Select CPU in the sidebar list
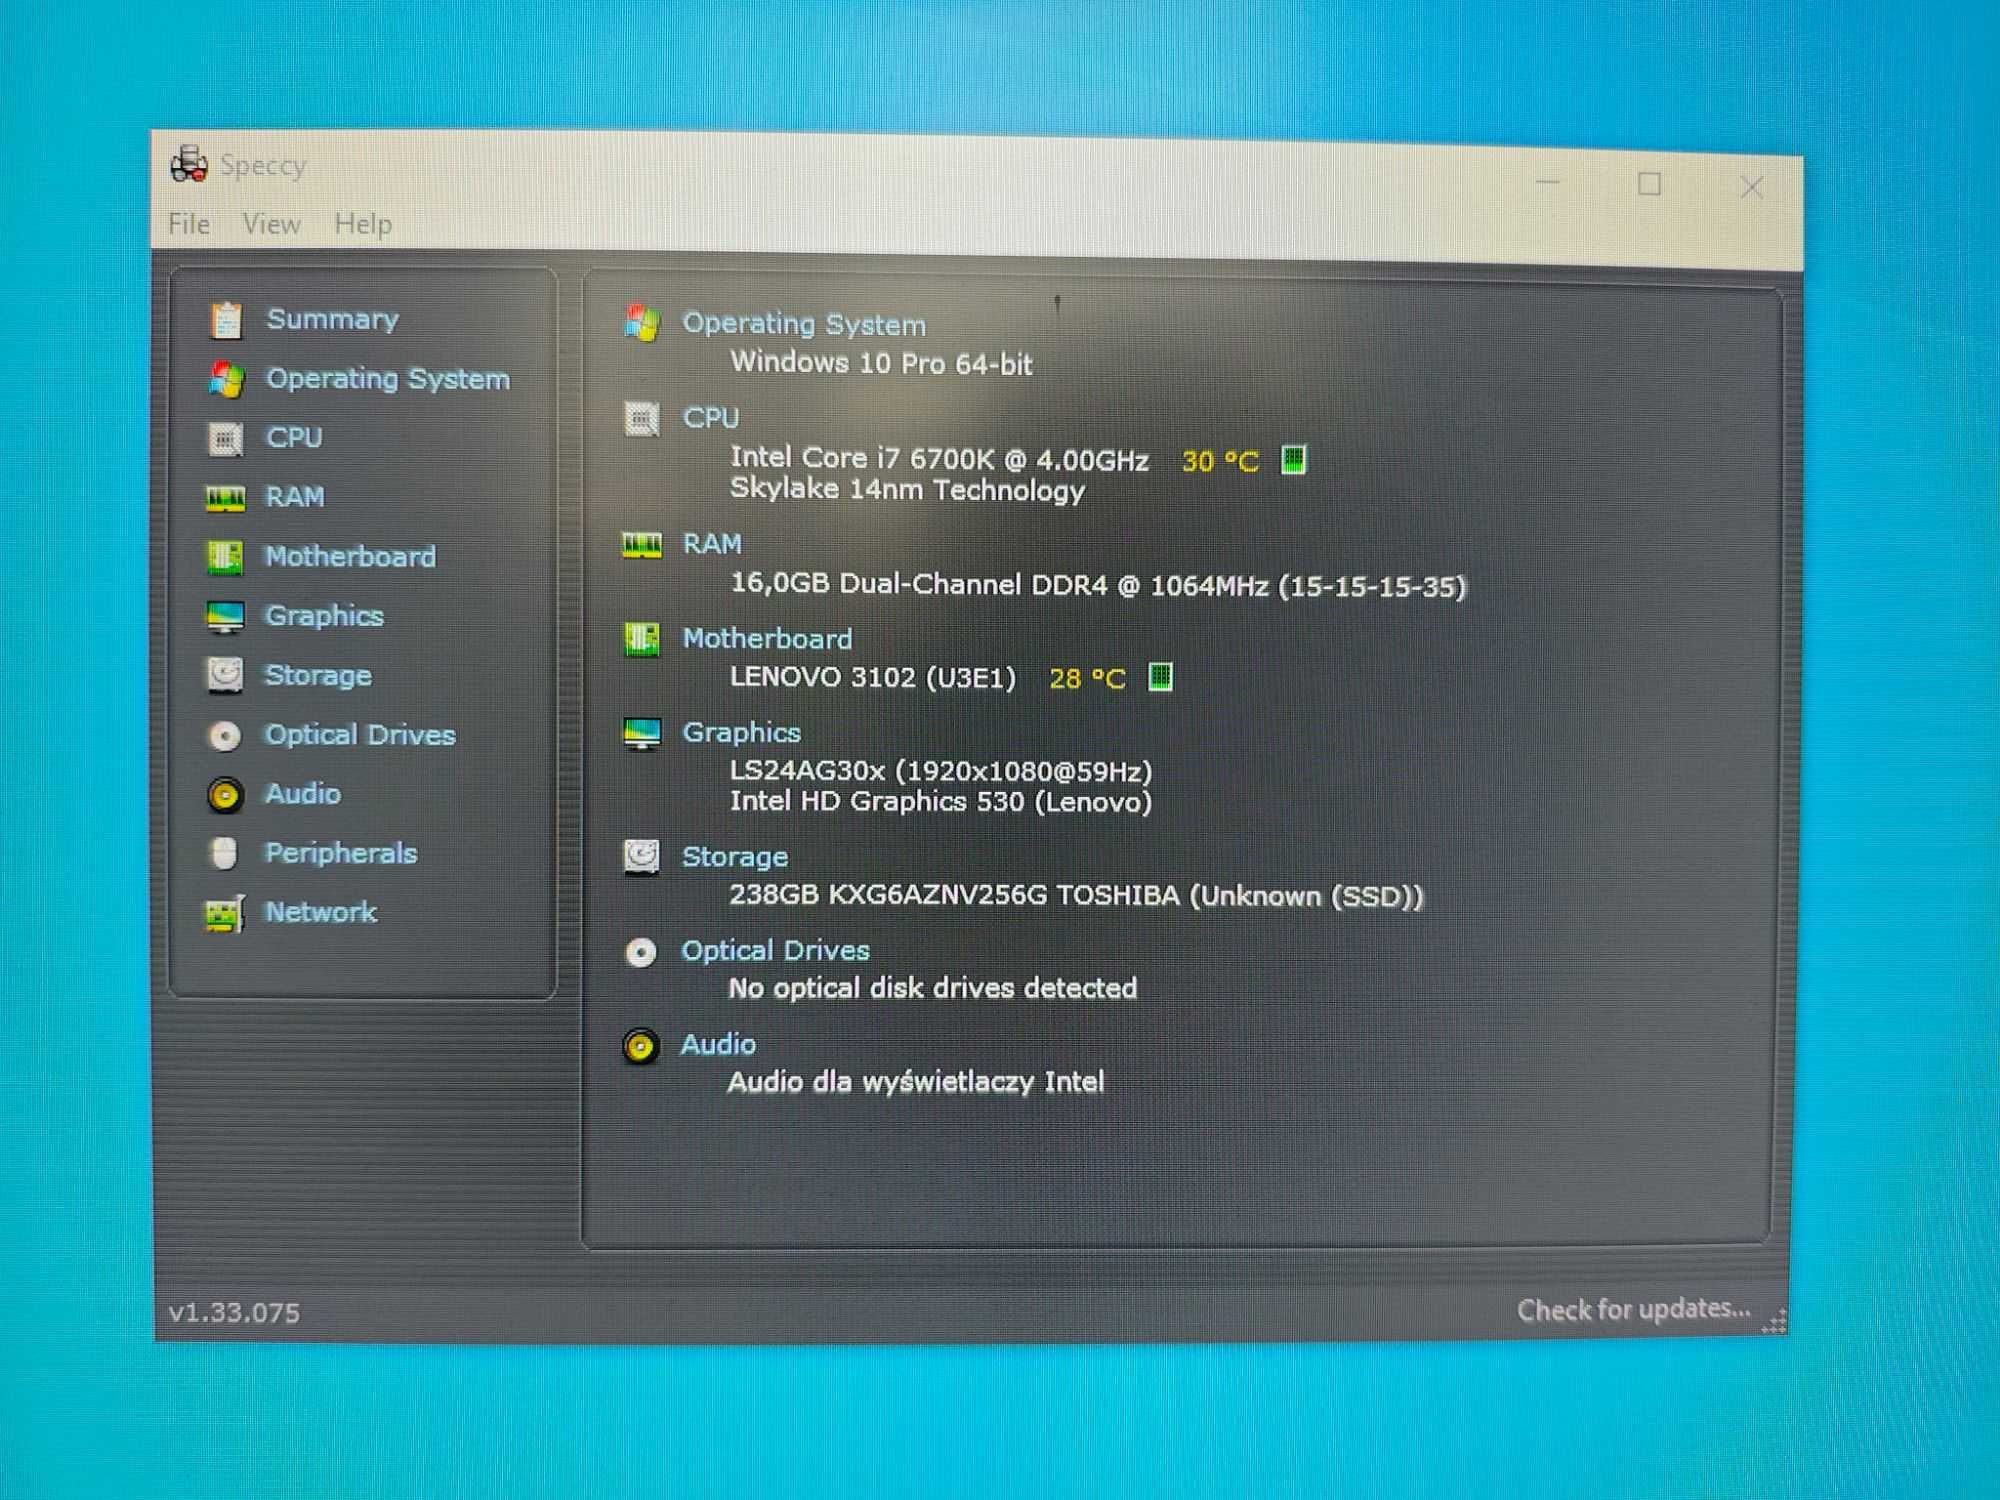2000x1500 pixels. [294, 438]
